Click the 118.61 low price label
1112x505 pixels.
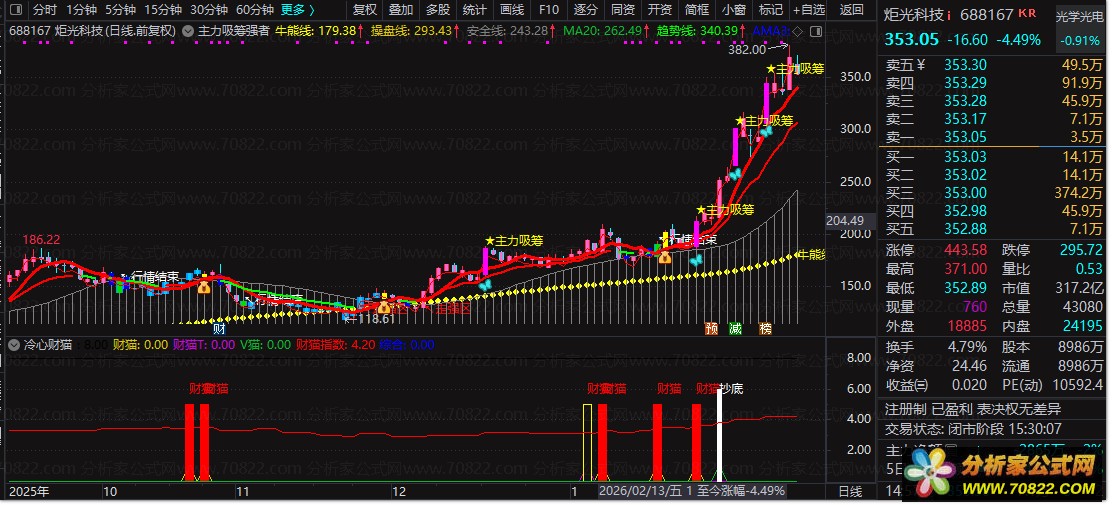click(377, 319)
